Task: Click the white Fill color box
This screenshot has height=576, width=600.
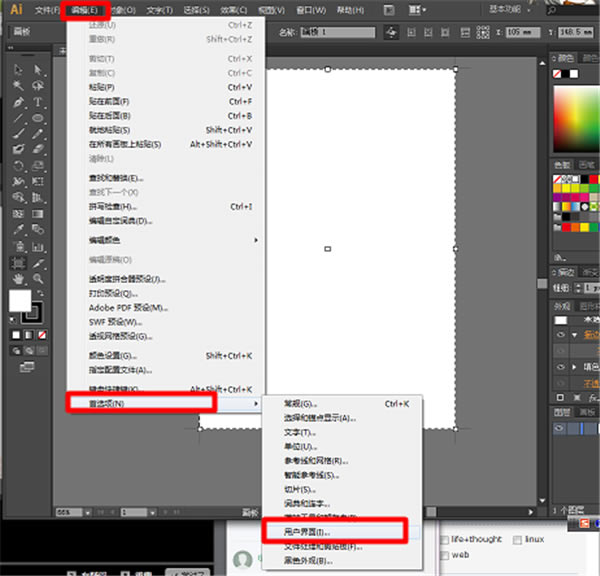Action: [x=21, y=301]
